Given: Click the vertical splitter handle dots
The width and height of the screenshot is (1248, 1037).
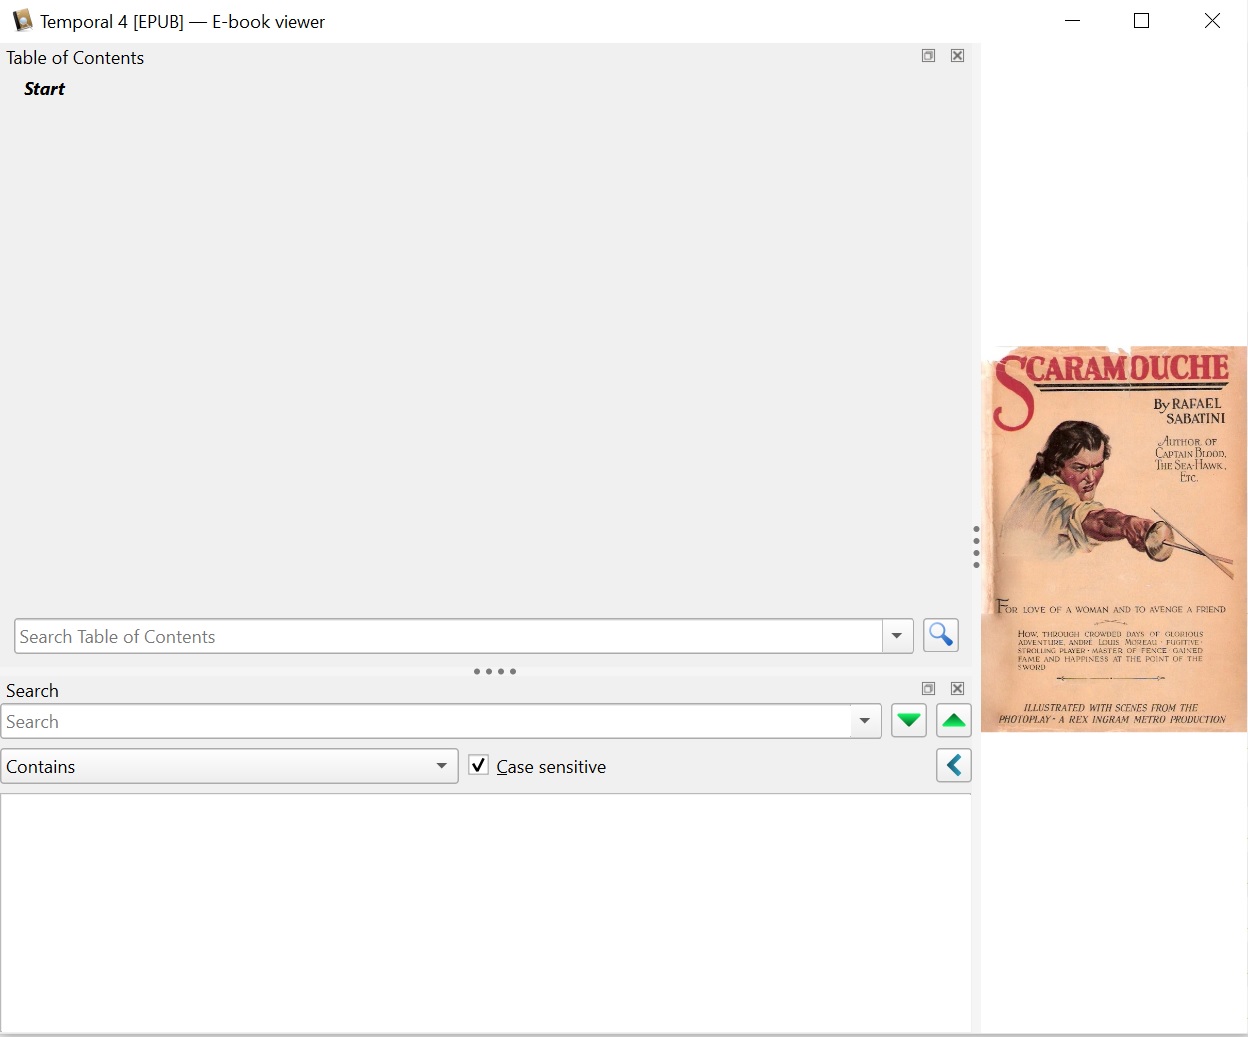Looking at the screenshot, I should (976, 547).
